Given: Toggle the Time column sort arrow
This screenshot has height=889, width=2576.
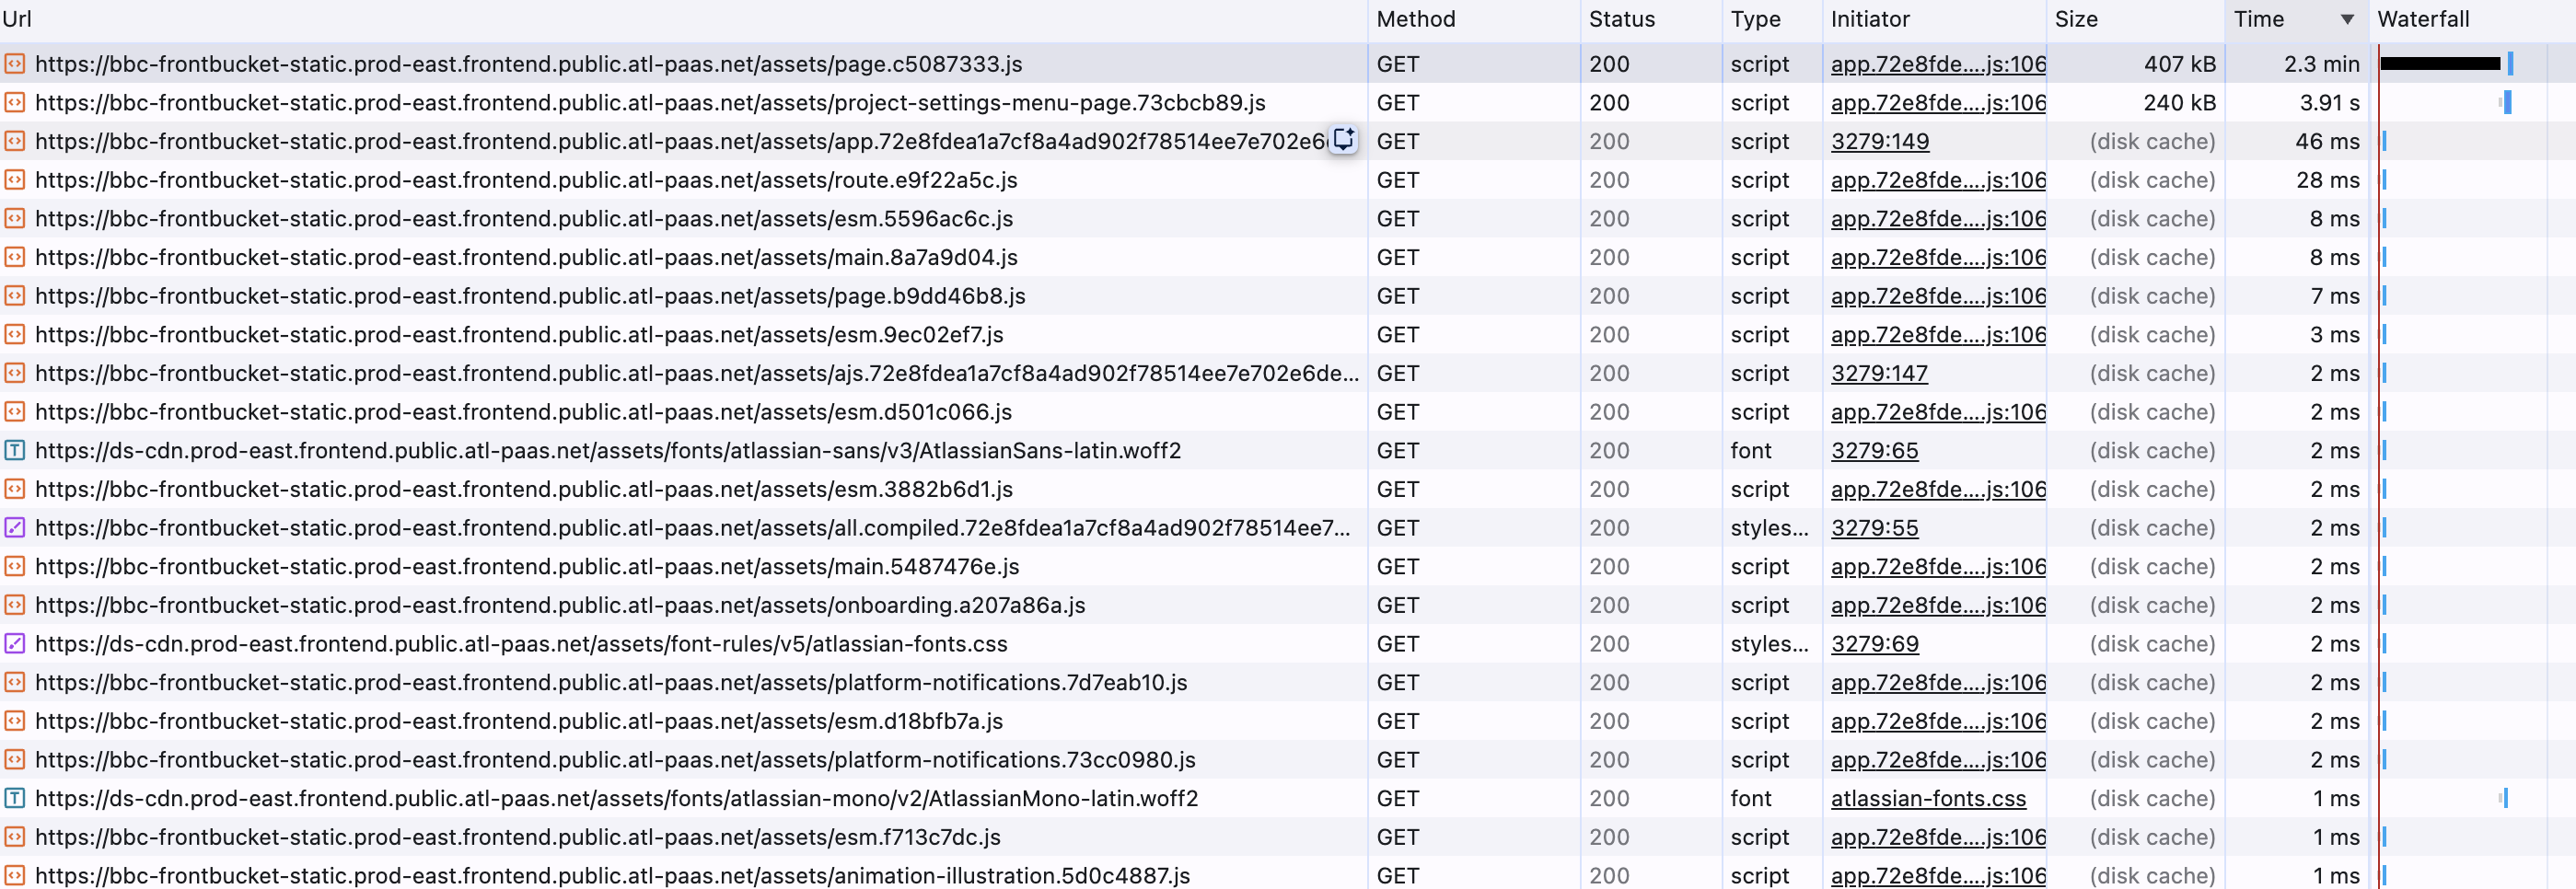Looking at the screenshot, I should pos(2347,19).
